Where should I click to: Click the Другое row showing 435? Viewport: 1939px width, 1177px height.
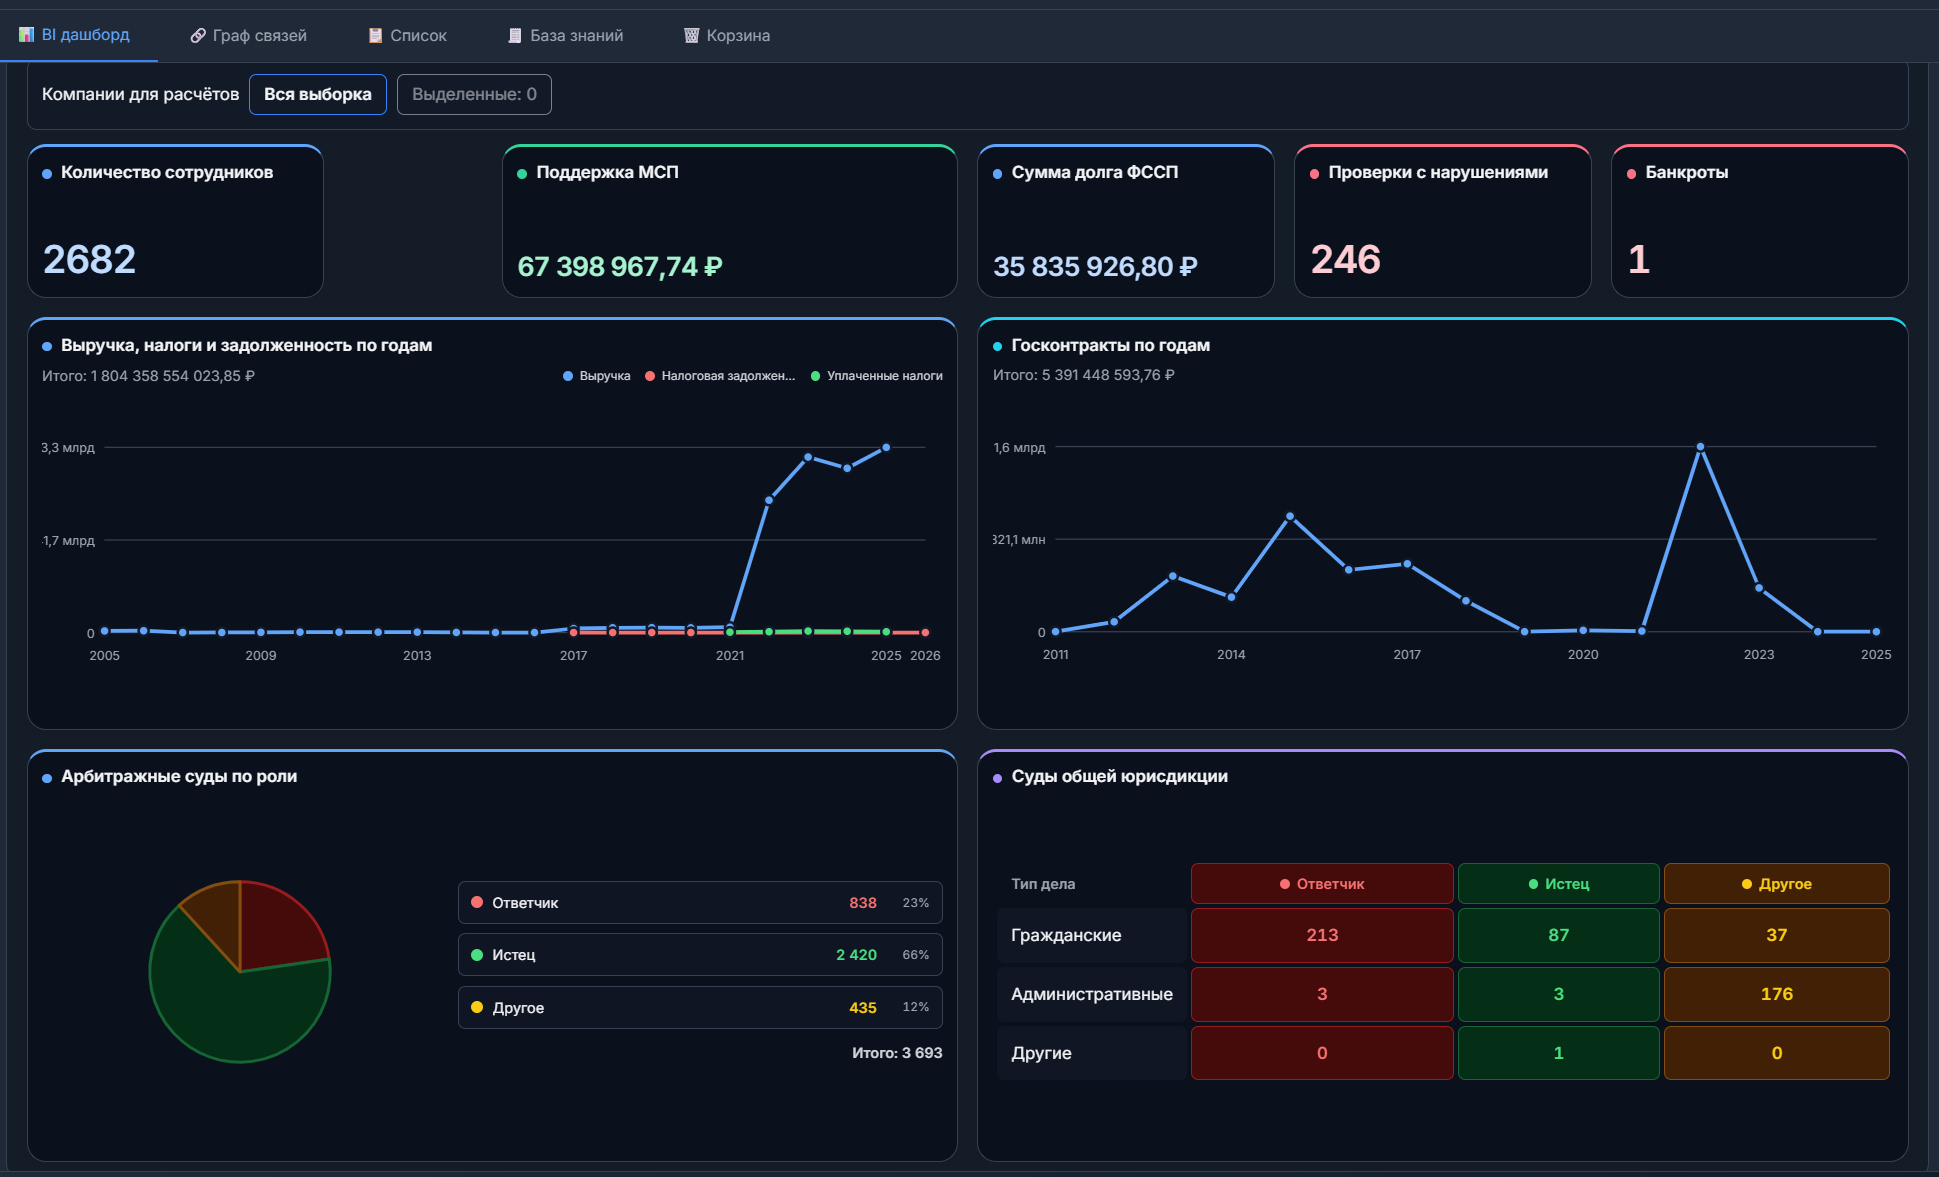click(700, 1007)
